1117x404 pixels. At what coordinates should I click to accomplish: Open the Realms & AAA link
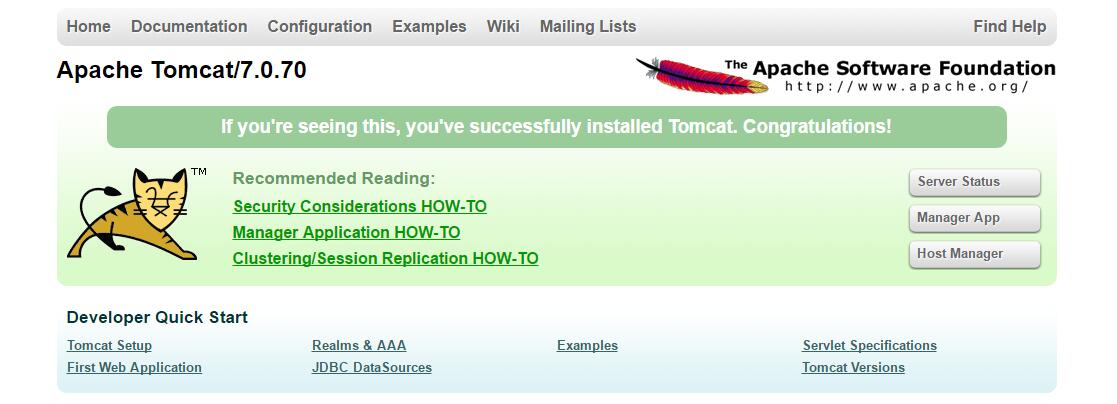click(x=359, y=346)
